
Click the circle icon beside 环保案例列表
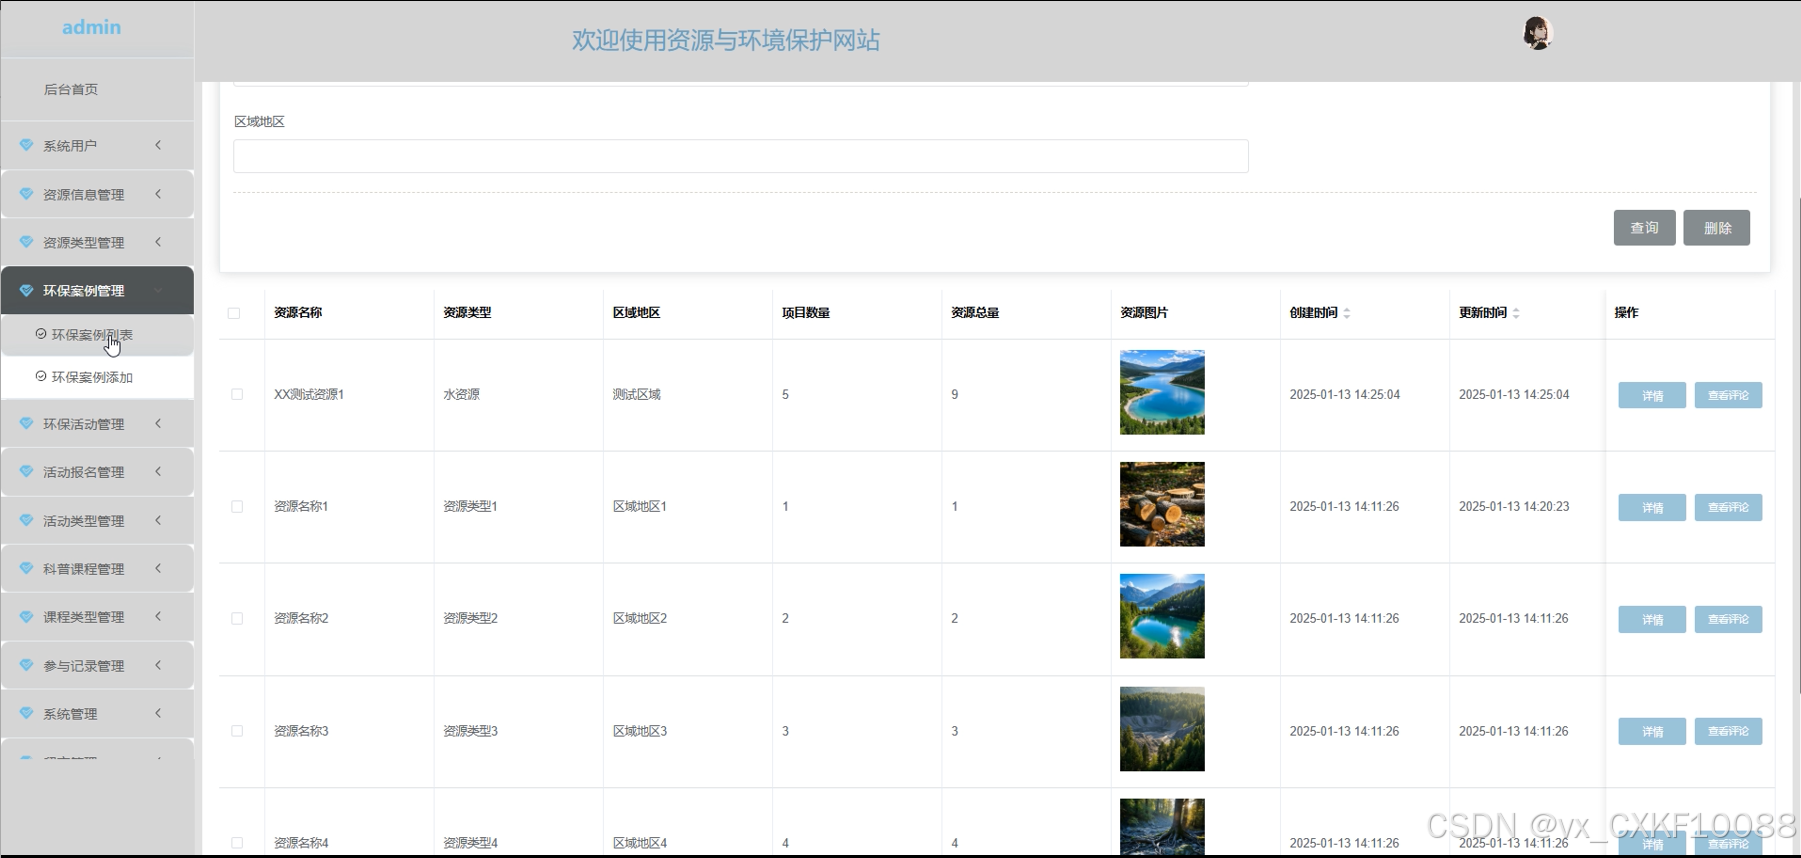click(x=41, y=334)
